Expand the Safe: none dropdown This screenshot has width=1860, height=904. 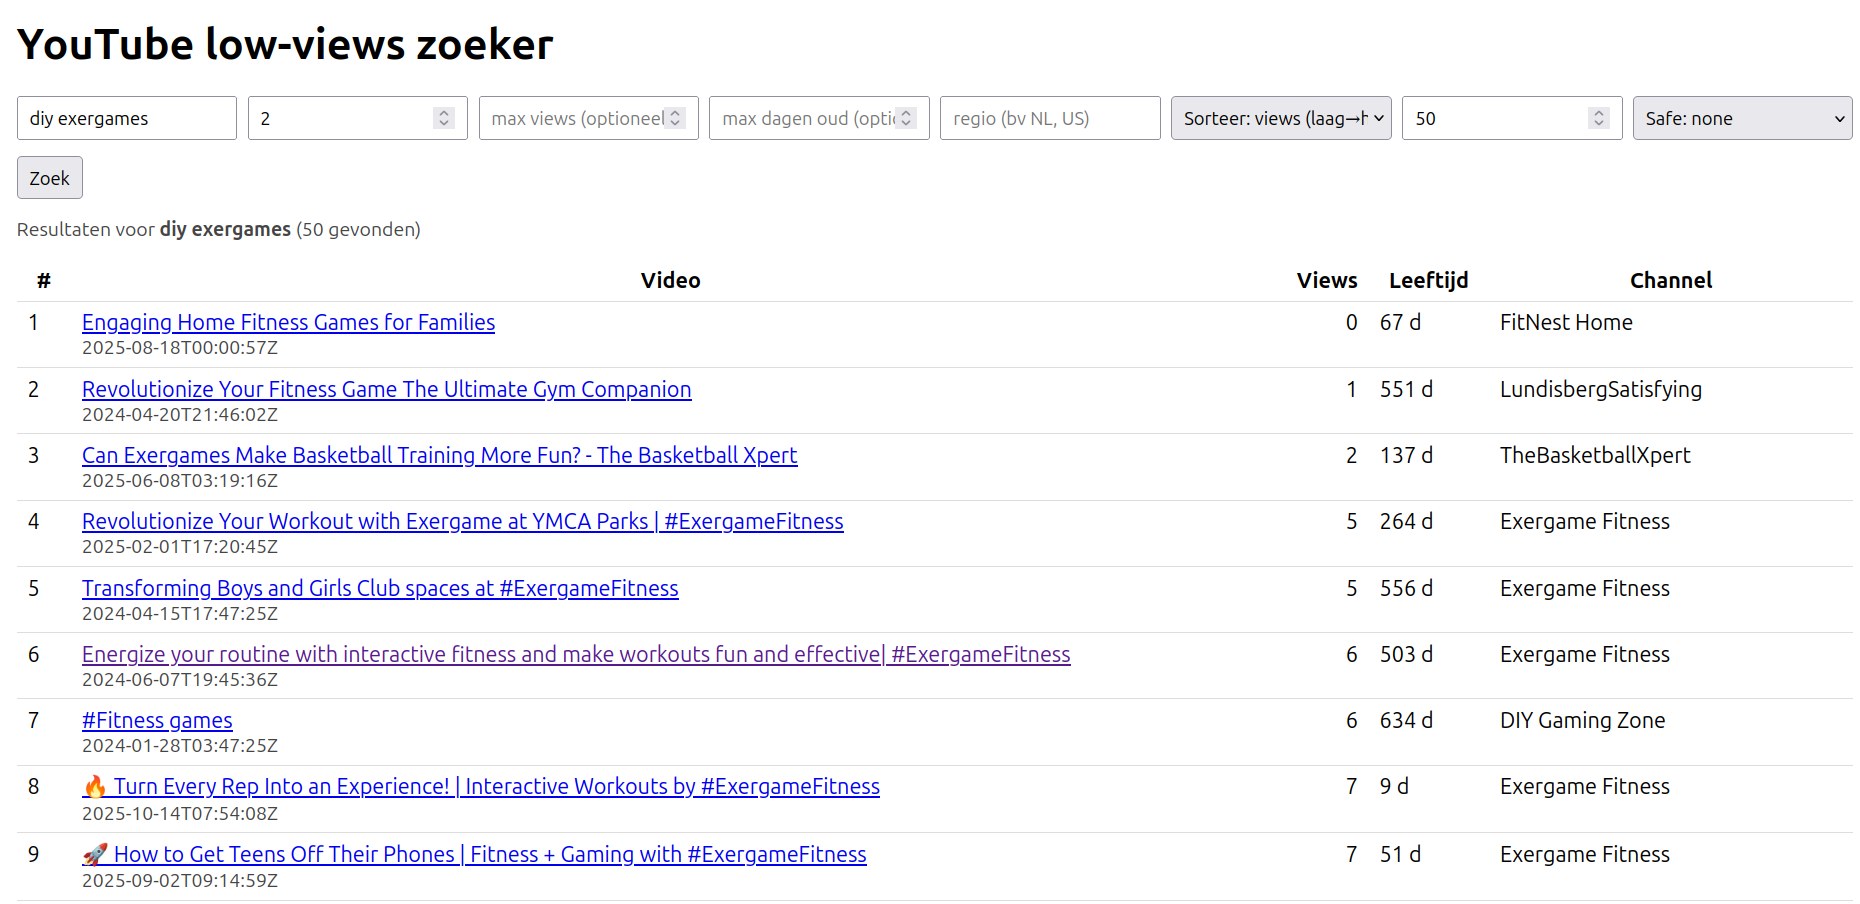(x=1742, y=118)
